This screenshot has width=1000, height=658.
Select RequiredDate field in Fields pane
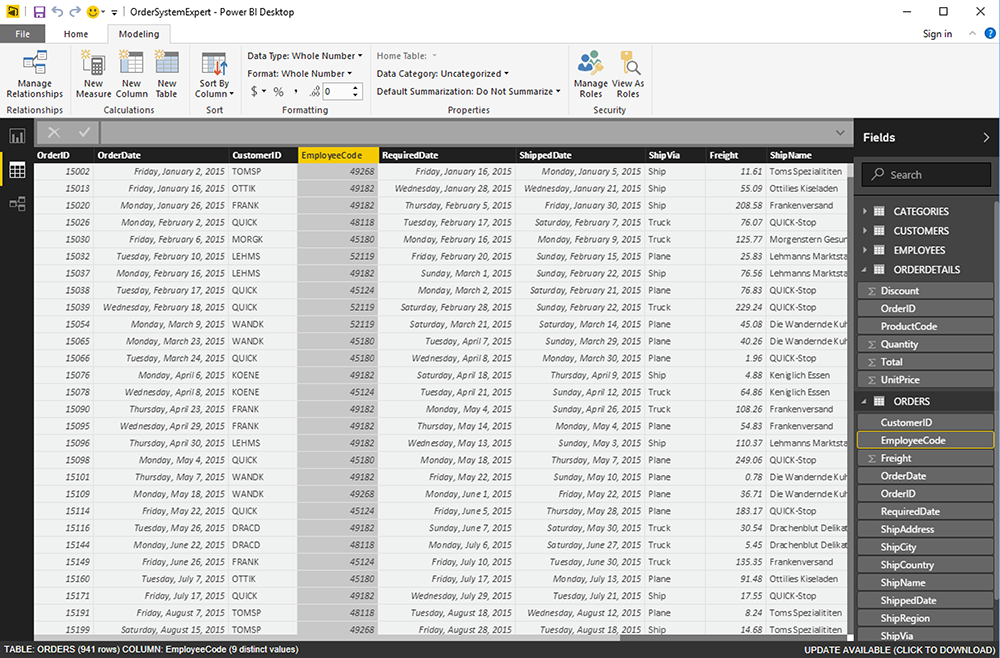[x=925, y=511]
